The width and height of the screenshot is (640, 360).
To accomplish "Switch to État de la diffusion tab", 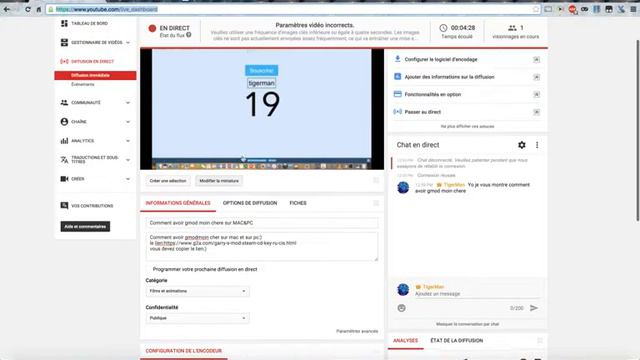I will pyautogui.click(x=457, y=340).
